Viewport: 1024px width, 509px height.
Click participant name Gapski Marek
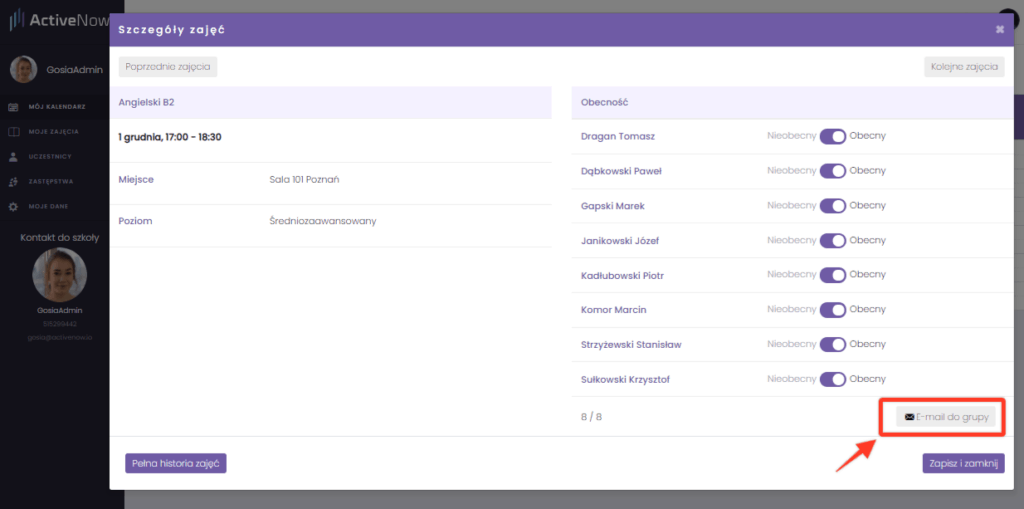tap(613, 206)
